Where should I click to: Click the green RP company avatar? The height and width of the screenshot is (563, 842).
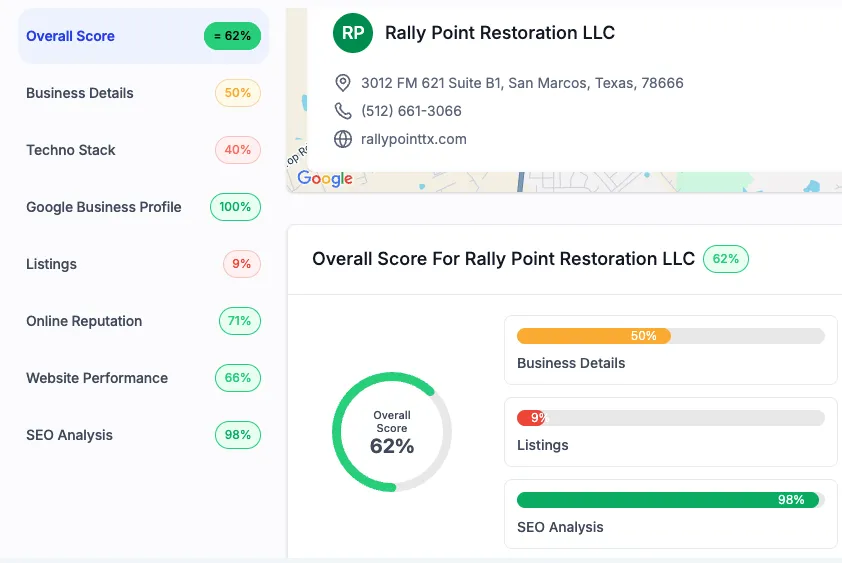(x=353, y=33)
